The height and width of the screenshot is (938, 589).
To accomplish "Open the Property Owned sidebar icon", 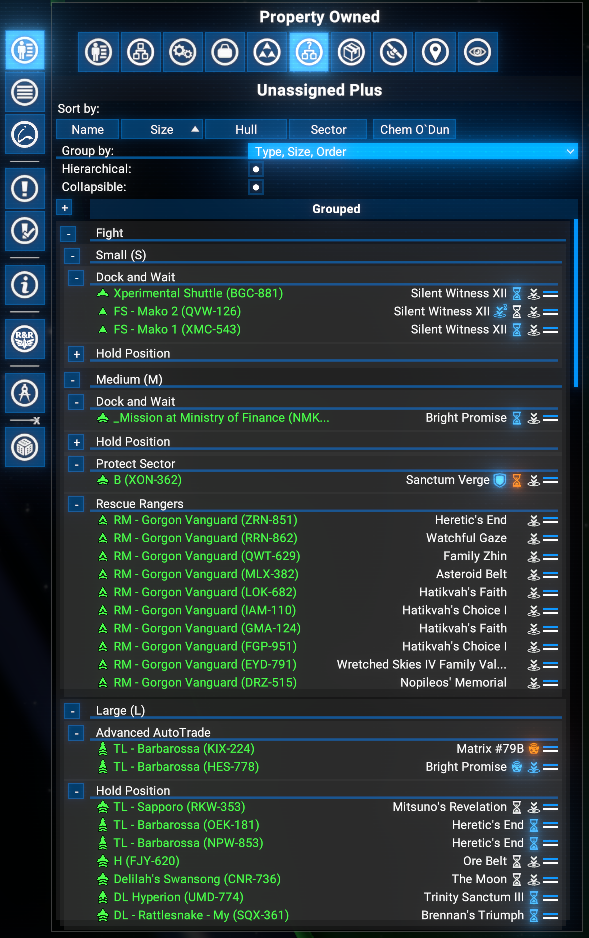I will [25, 50].
